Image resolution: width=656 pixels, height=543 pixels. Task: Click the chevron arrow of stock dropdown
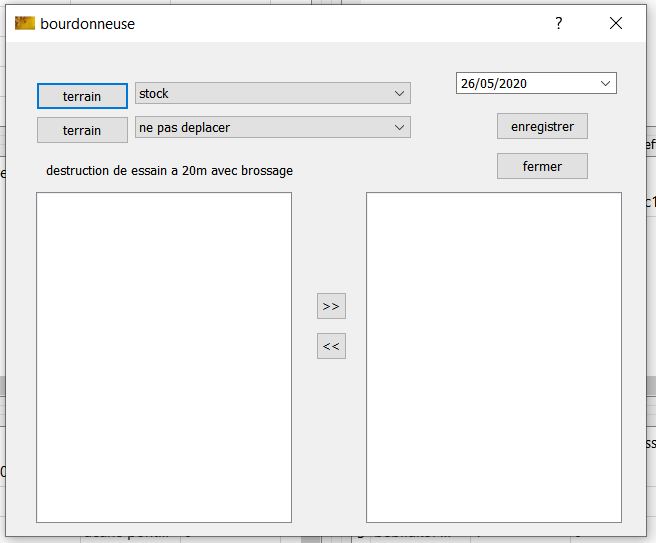400,94
